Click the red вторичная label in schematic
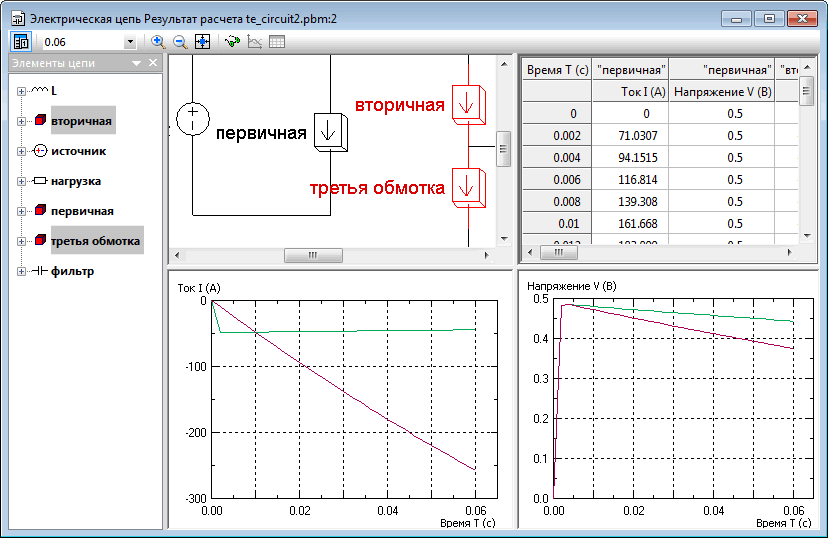 (x=400, y=105)
